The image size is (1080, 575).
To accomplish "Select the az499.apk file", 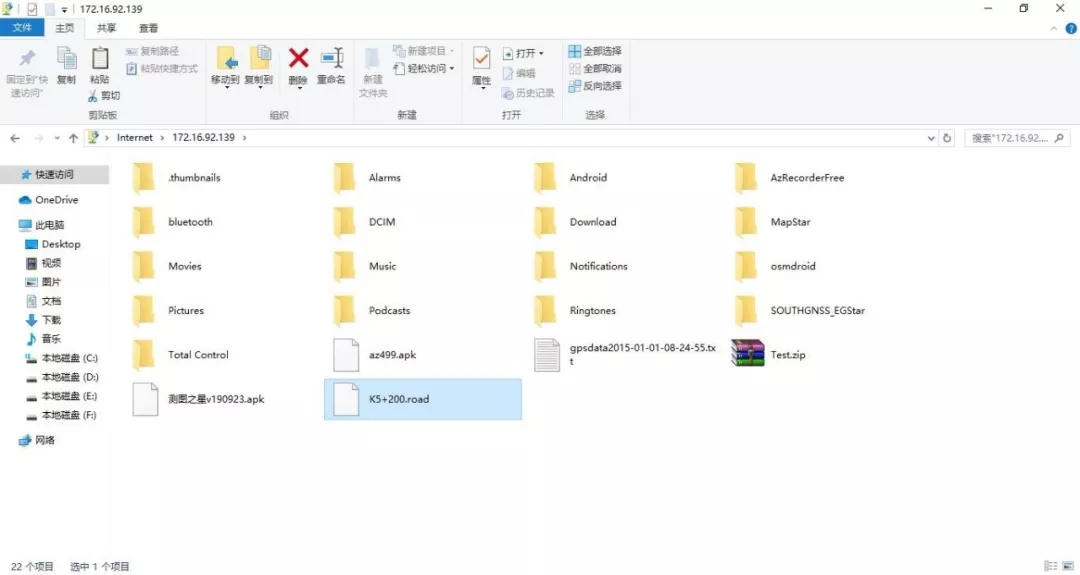I will pos(423,355).
